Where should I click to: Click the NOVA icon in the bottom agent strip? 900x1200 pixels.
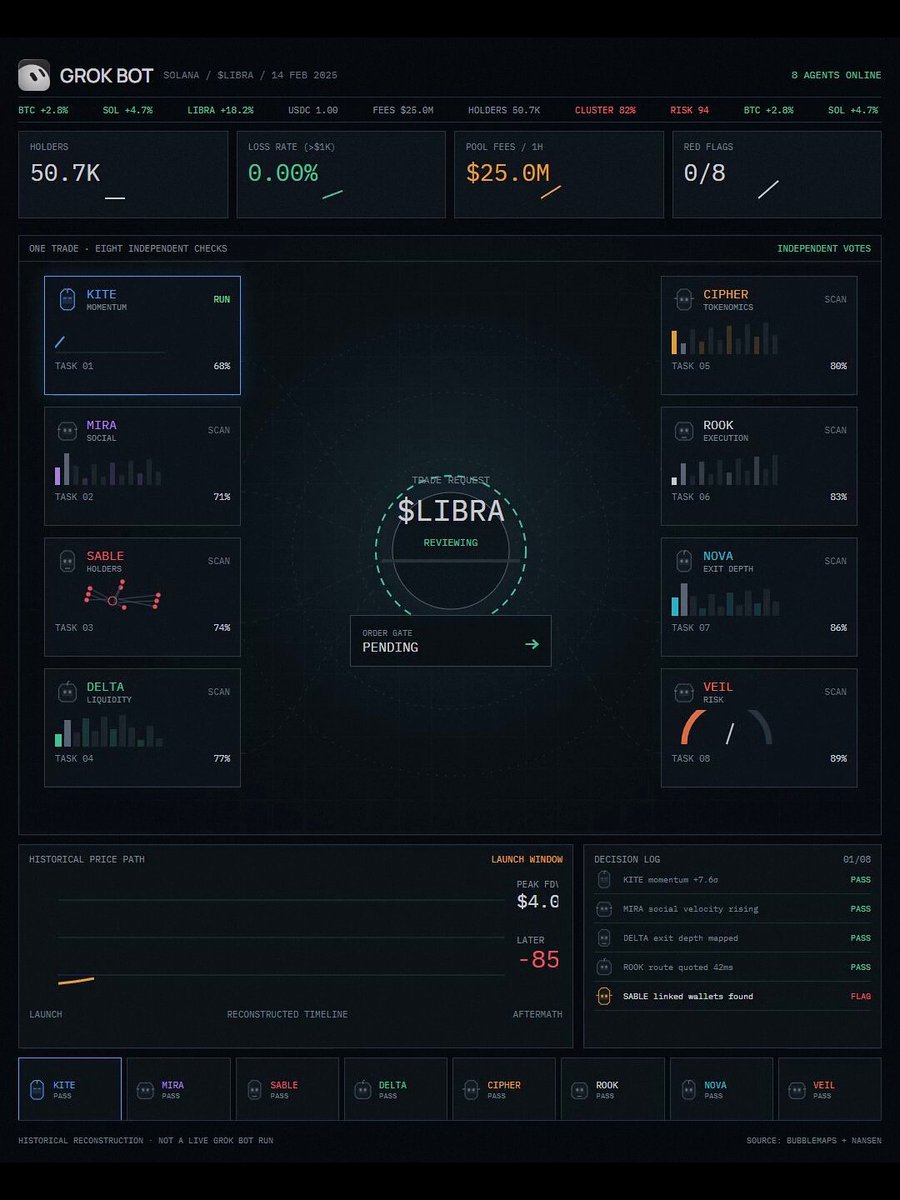688,1089
